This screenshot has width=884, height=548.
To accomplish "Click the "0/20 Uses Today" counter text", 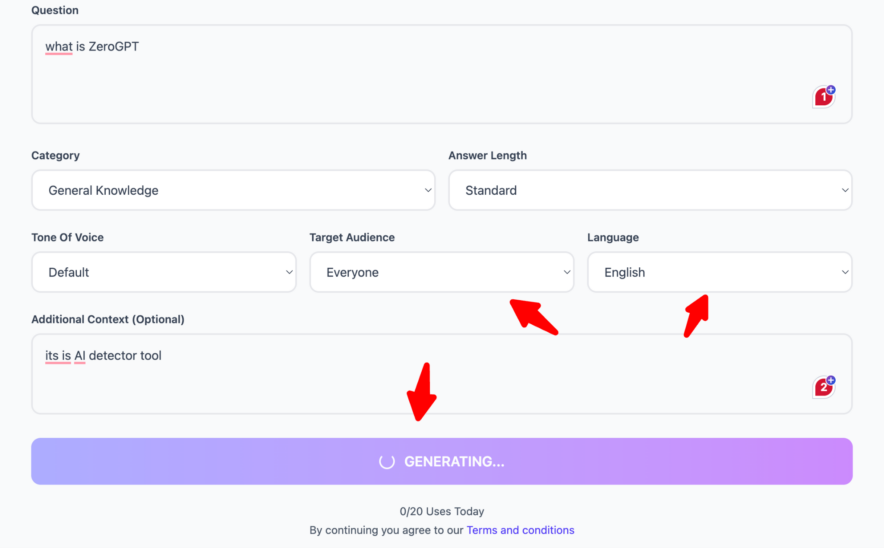I will pos(441,512).
